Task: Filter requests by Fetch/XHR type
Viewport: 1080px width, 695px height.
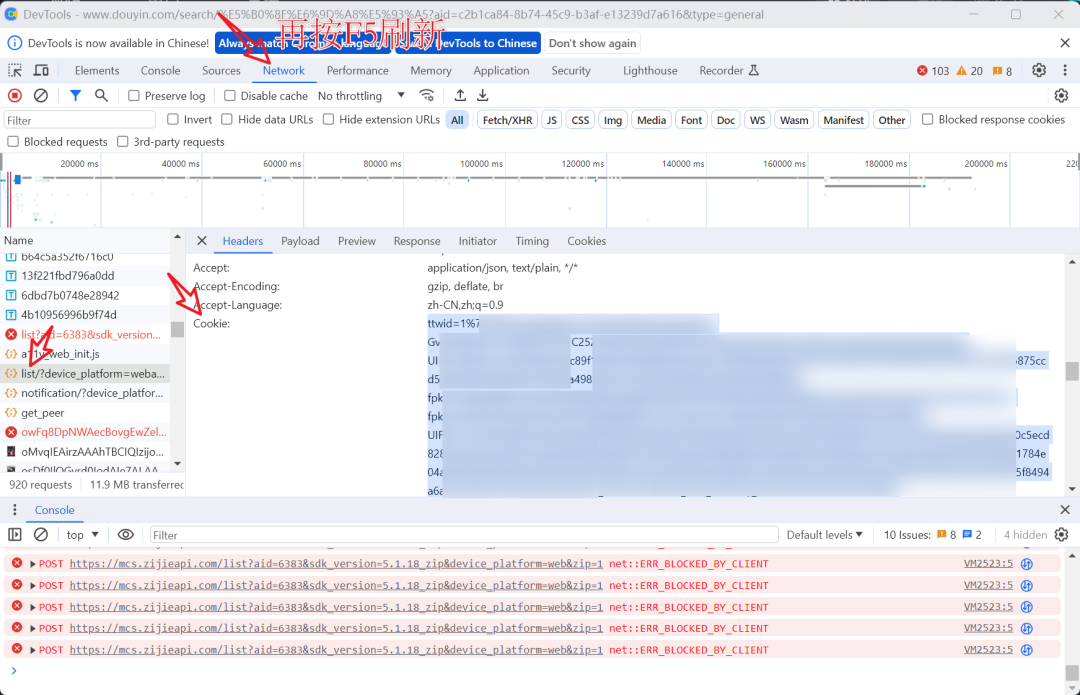Action: pos(507,120)
